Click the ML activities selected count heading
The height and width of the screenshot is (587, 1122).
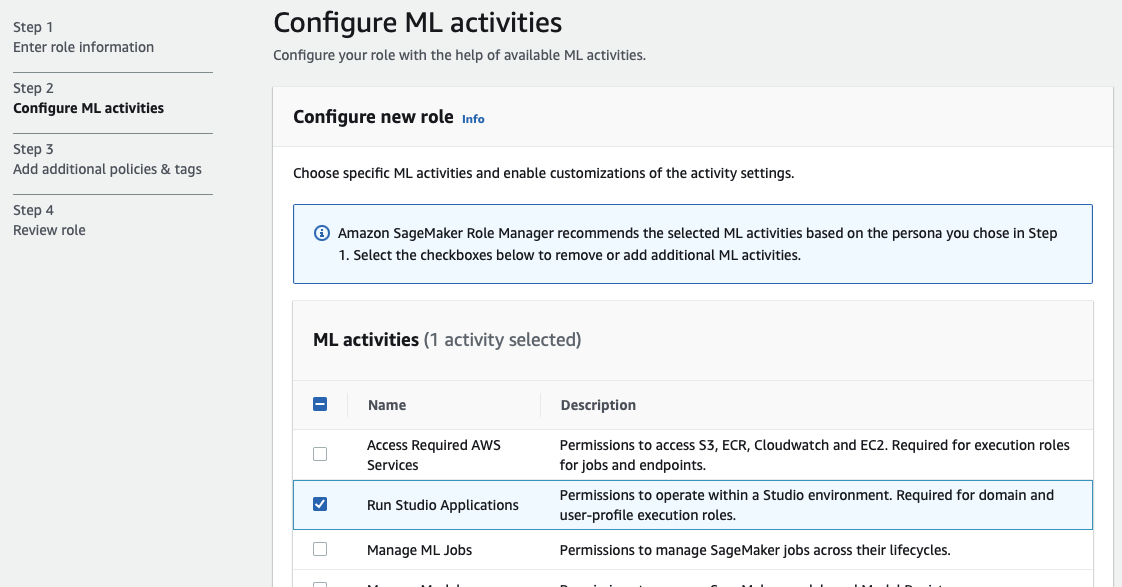[447, 340]
